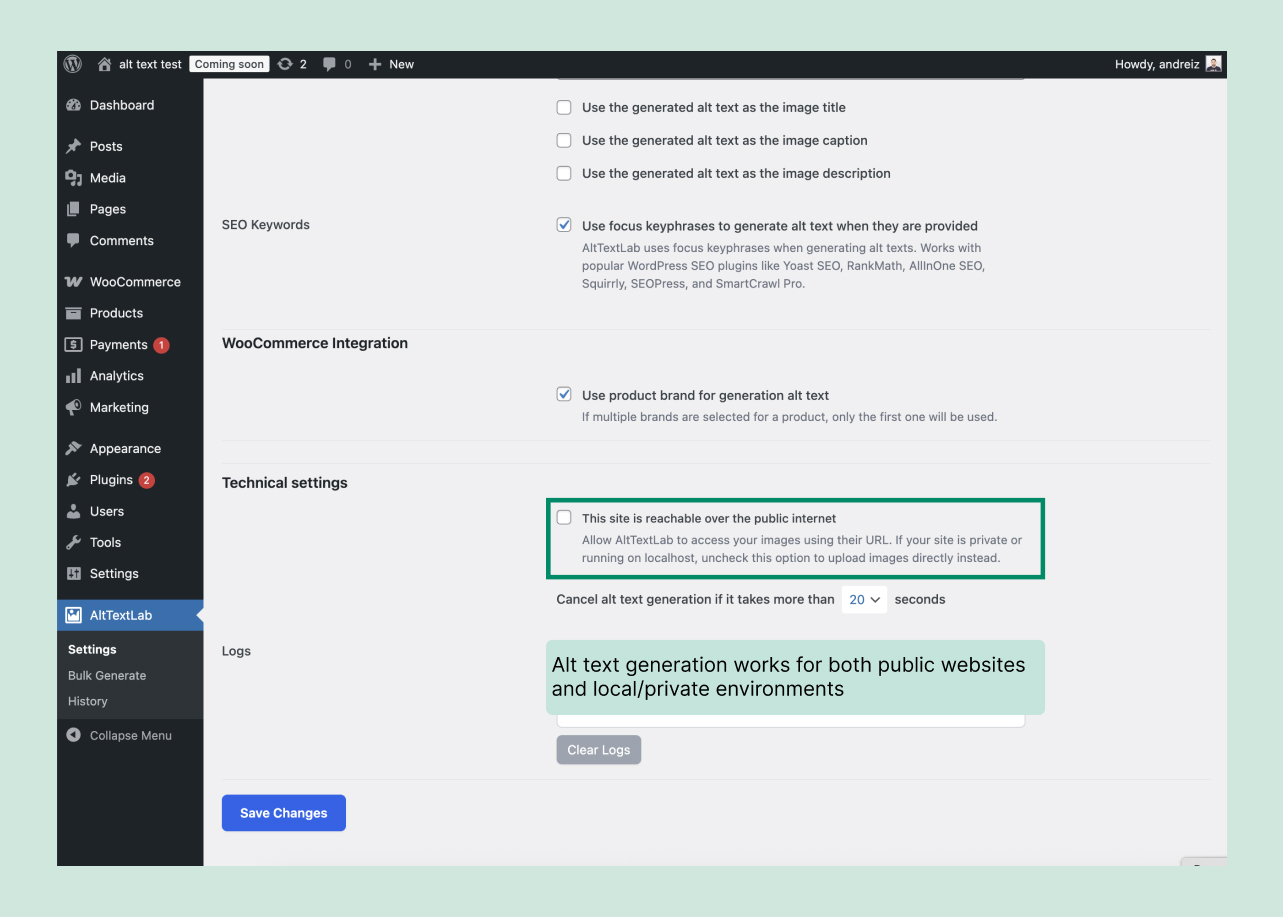Open the Media library from the sidebar
Screen dimensions: 1283x917
[x=106, y=177]
